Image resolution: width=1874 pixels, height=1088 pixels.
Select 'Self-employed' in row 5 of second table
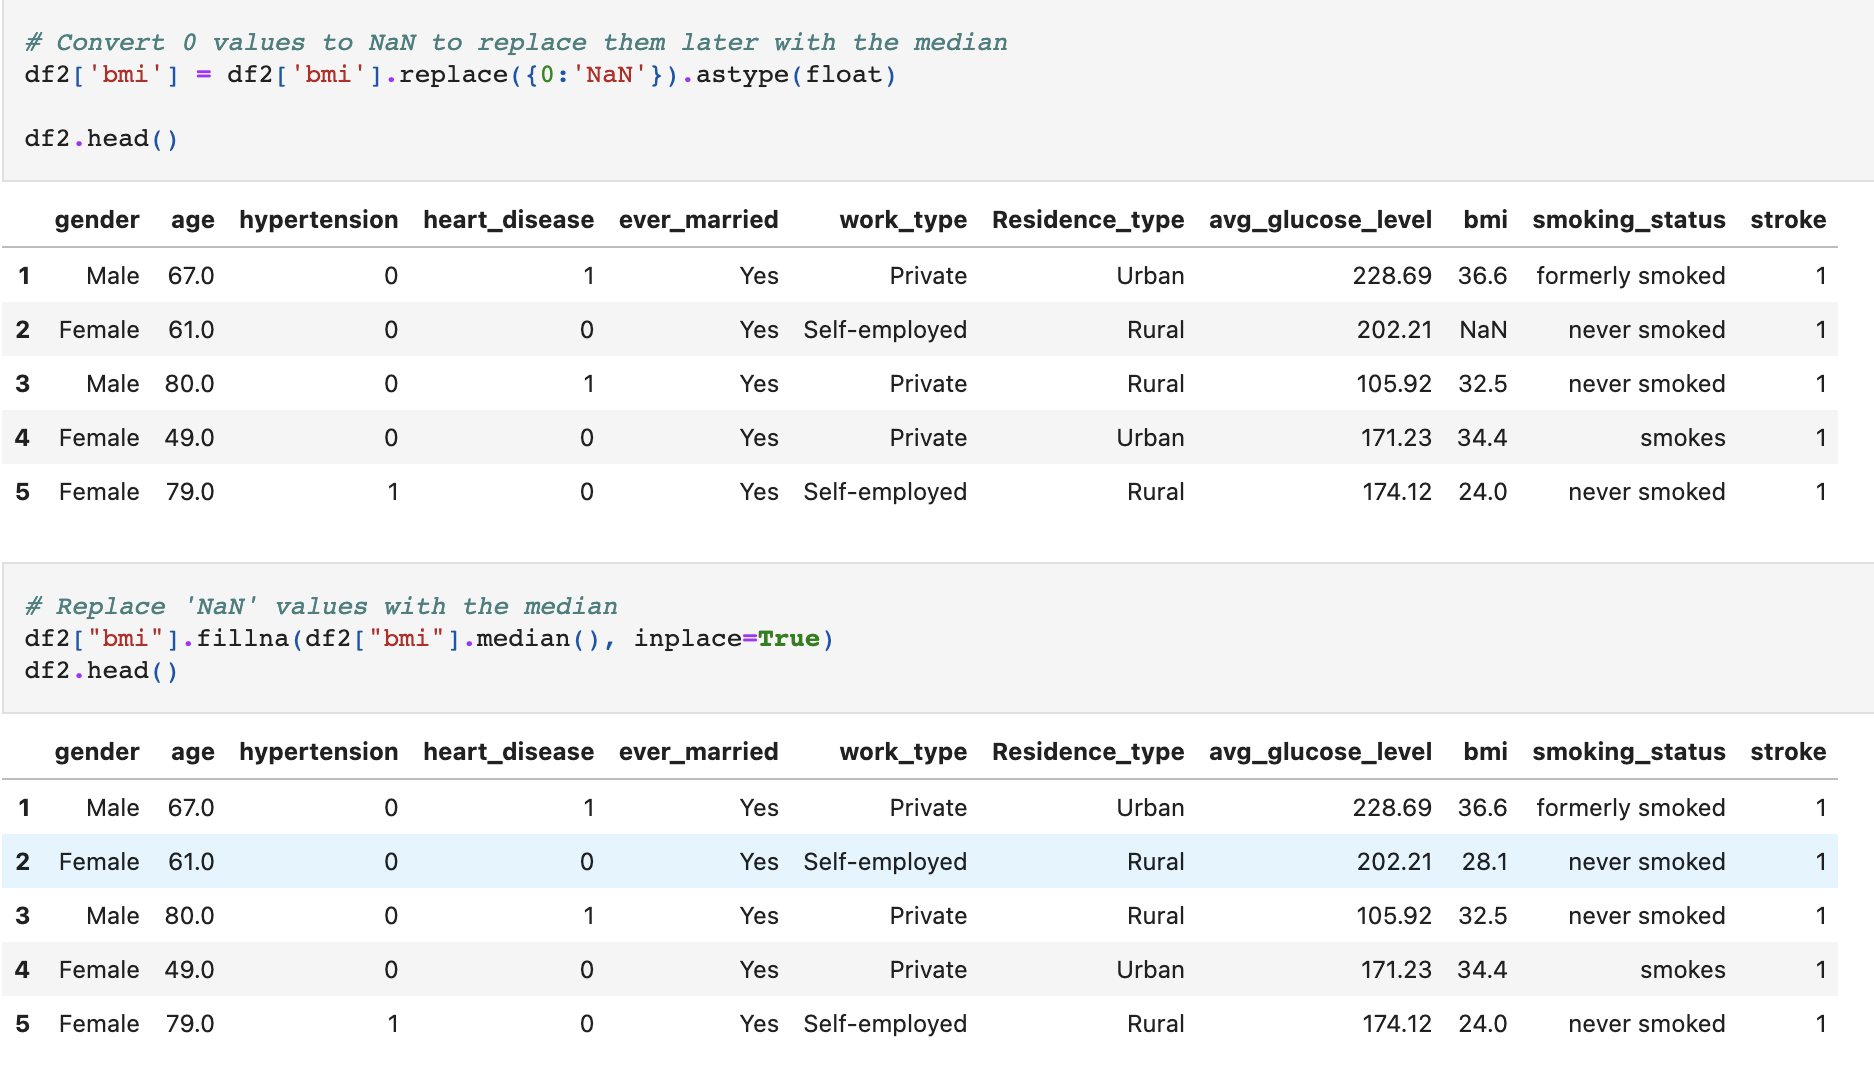click(885, 1024)
